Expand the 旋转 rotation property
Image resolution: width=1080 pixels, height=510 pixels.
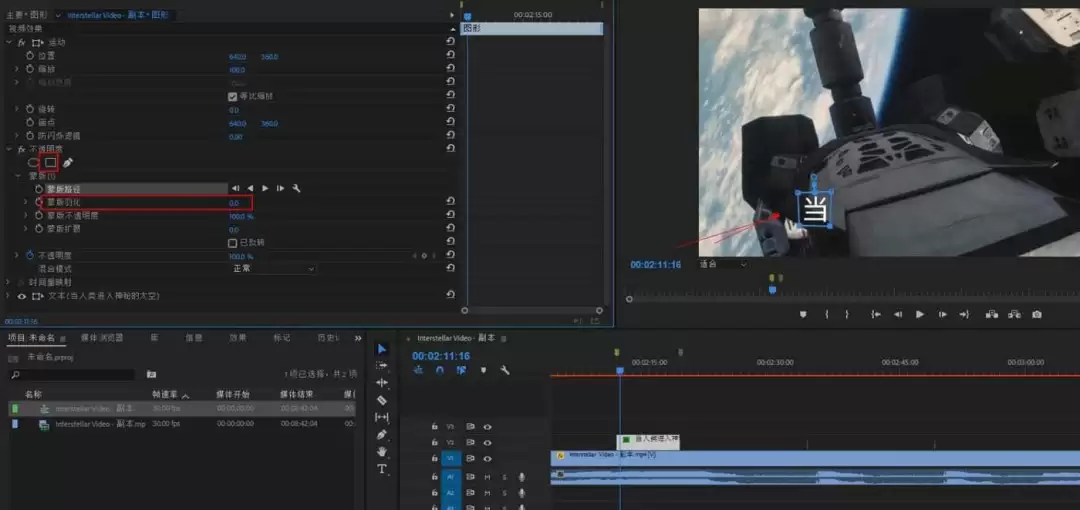17,110
